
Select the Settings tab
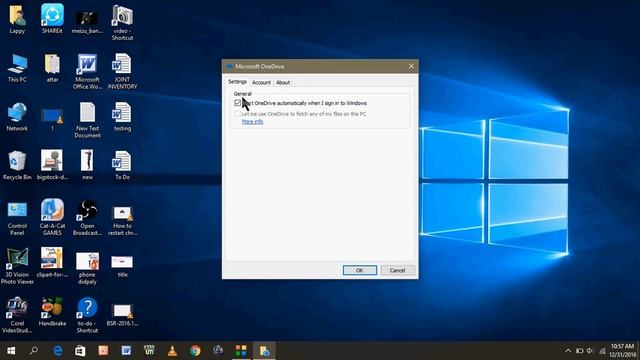[237, 82]
